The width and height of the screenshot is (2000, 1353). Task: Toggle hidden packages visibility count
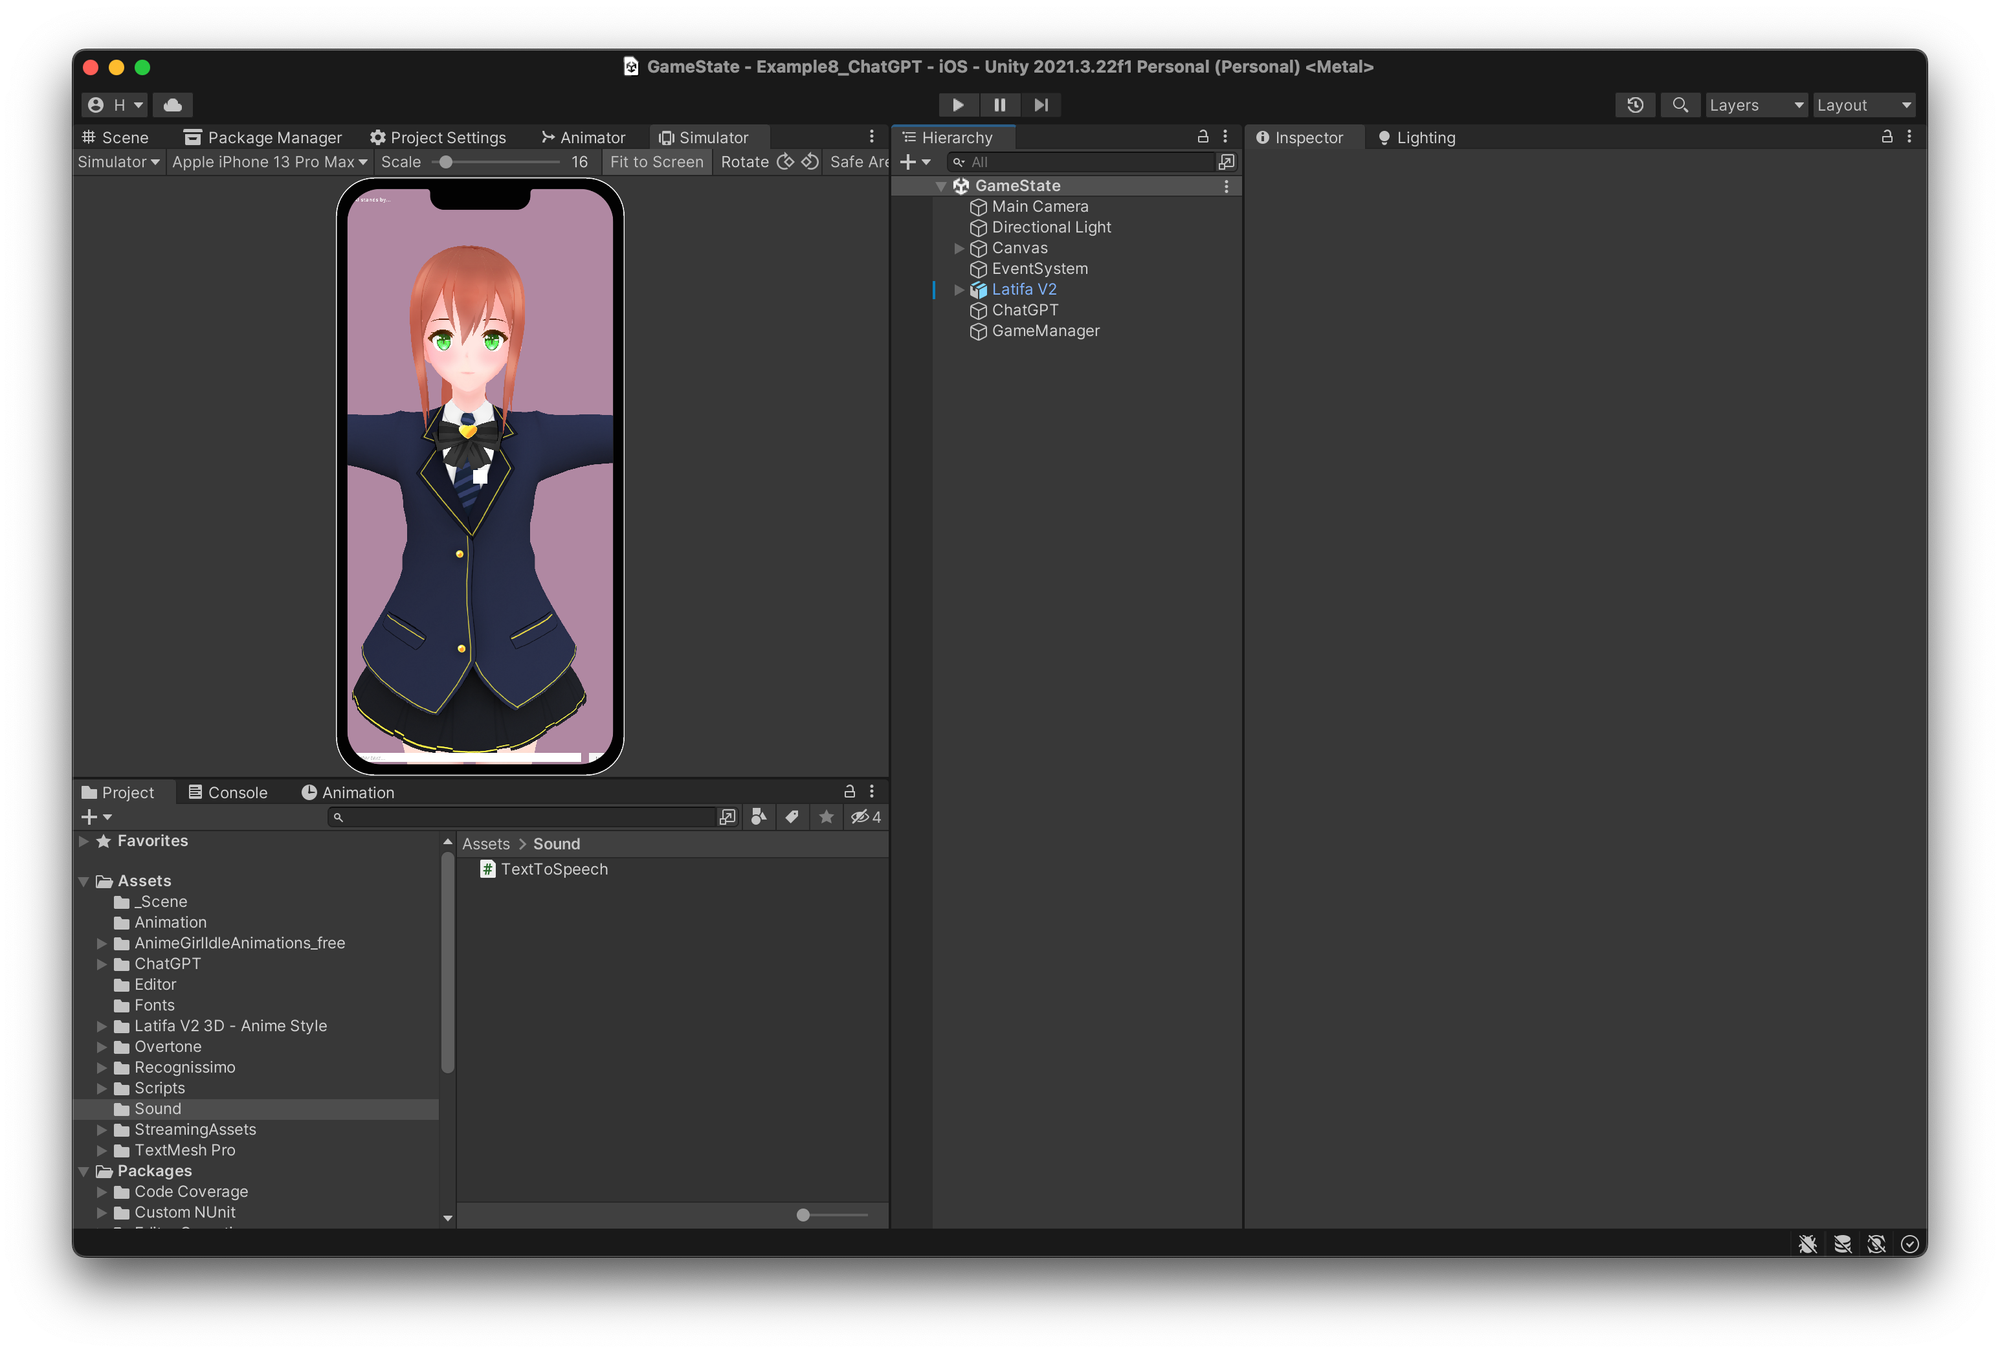866,817
